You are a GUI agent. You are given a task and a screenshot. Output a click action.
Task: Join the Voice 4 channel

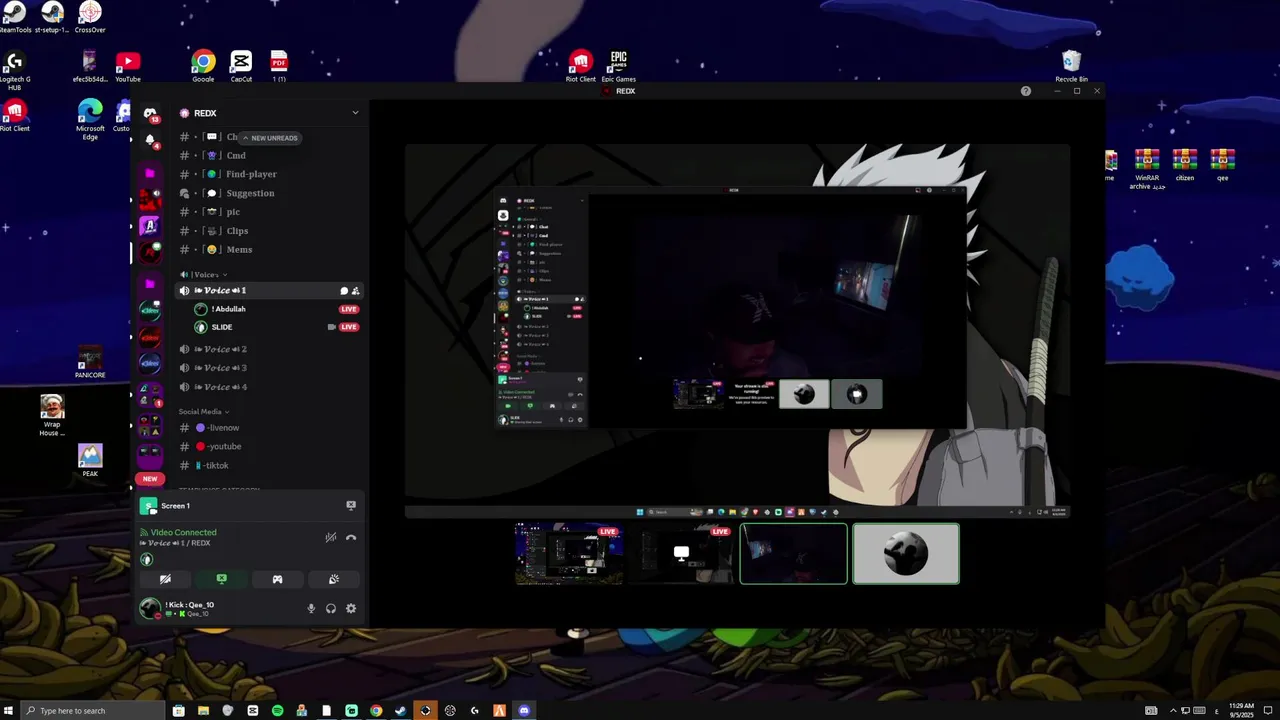click(x=270, y=387)
